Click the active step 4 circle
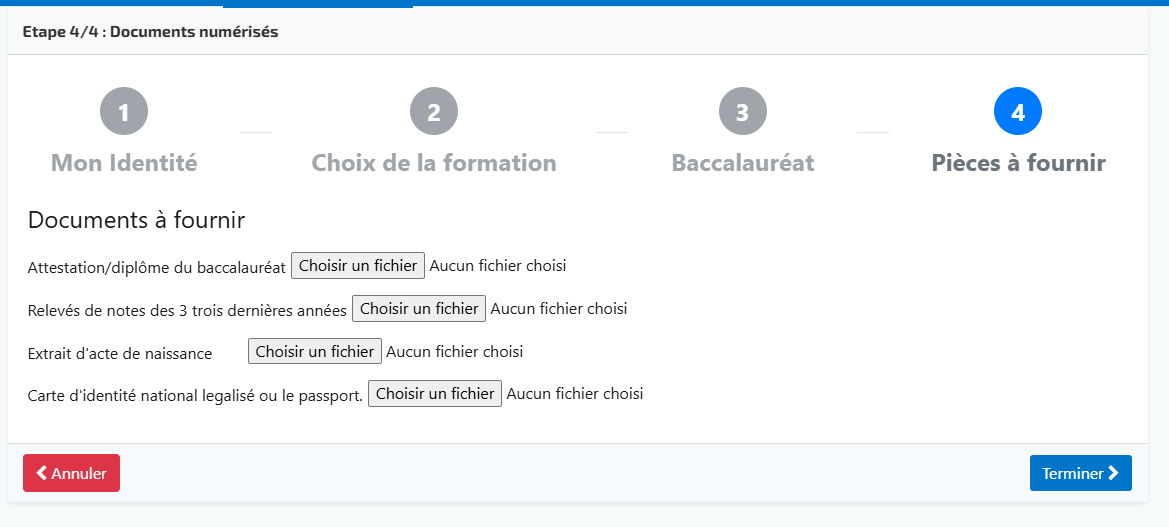 [1018, 112]
